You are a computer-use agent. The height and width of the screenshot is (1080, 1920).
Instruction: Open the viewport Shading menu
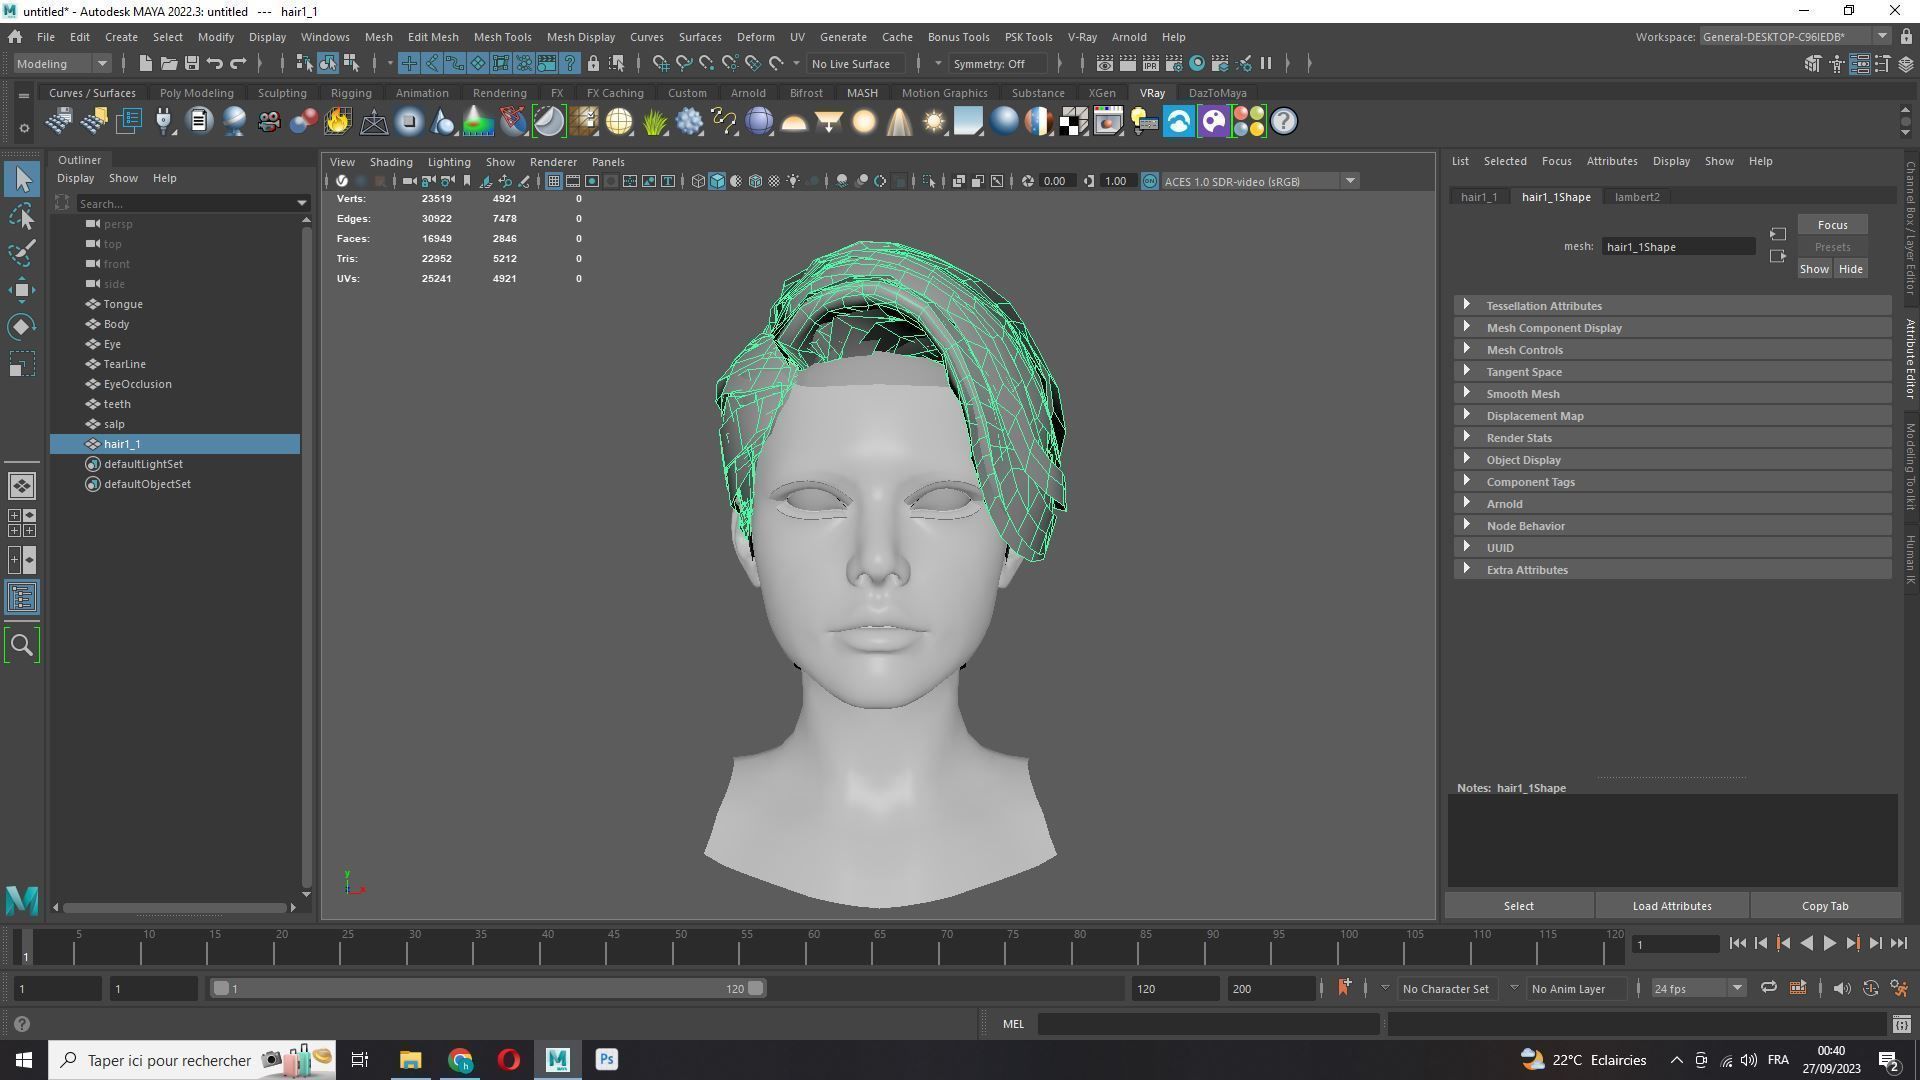pos(390,162)
